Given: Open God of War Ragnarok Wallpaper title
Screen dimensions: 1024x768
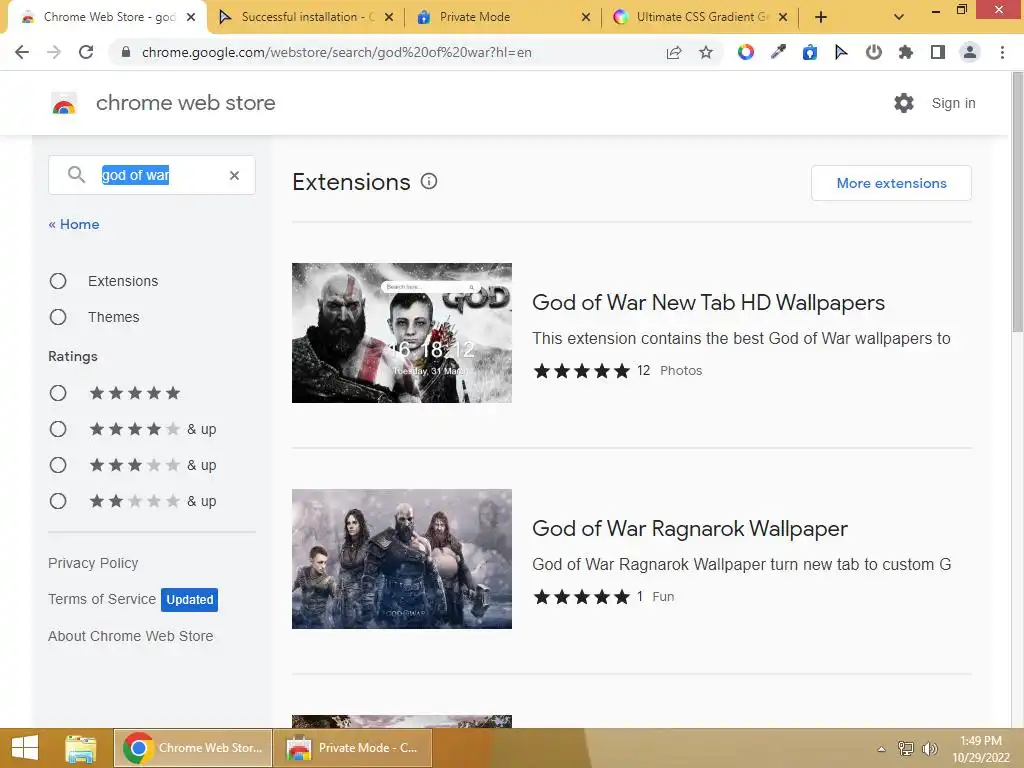Looking at the screenshot, I should [690, 528].
